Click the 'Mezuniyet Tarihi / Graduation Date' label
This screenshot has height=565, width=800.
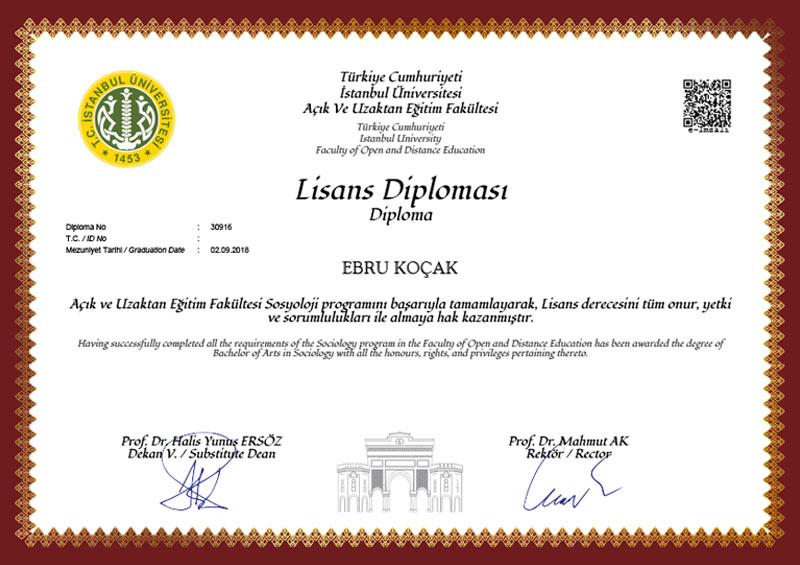[125, 250]
